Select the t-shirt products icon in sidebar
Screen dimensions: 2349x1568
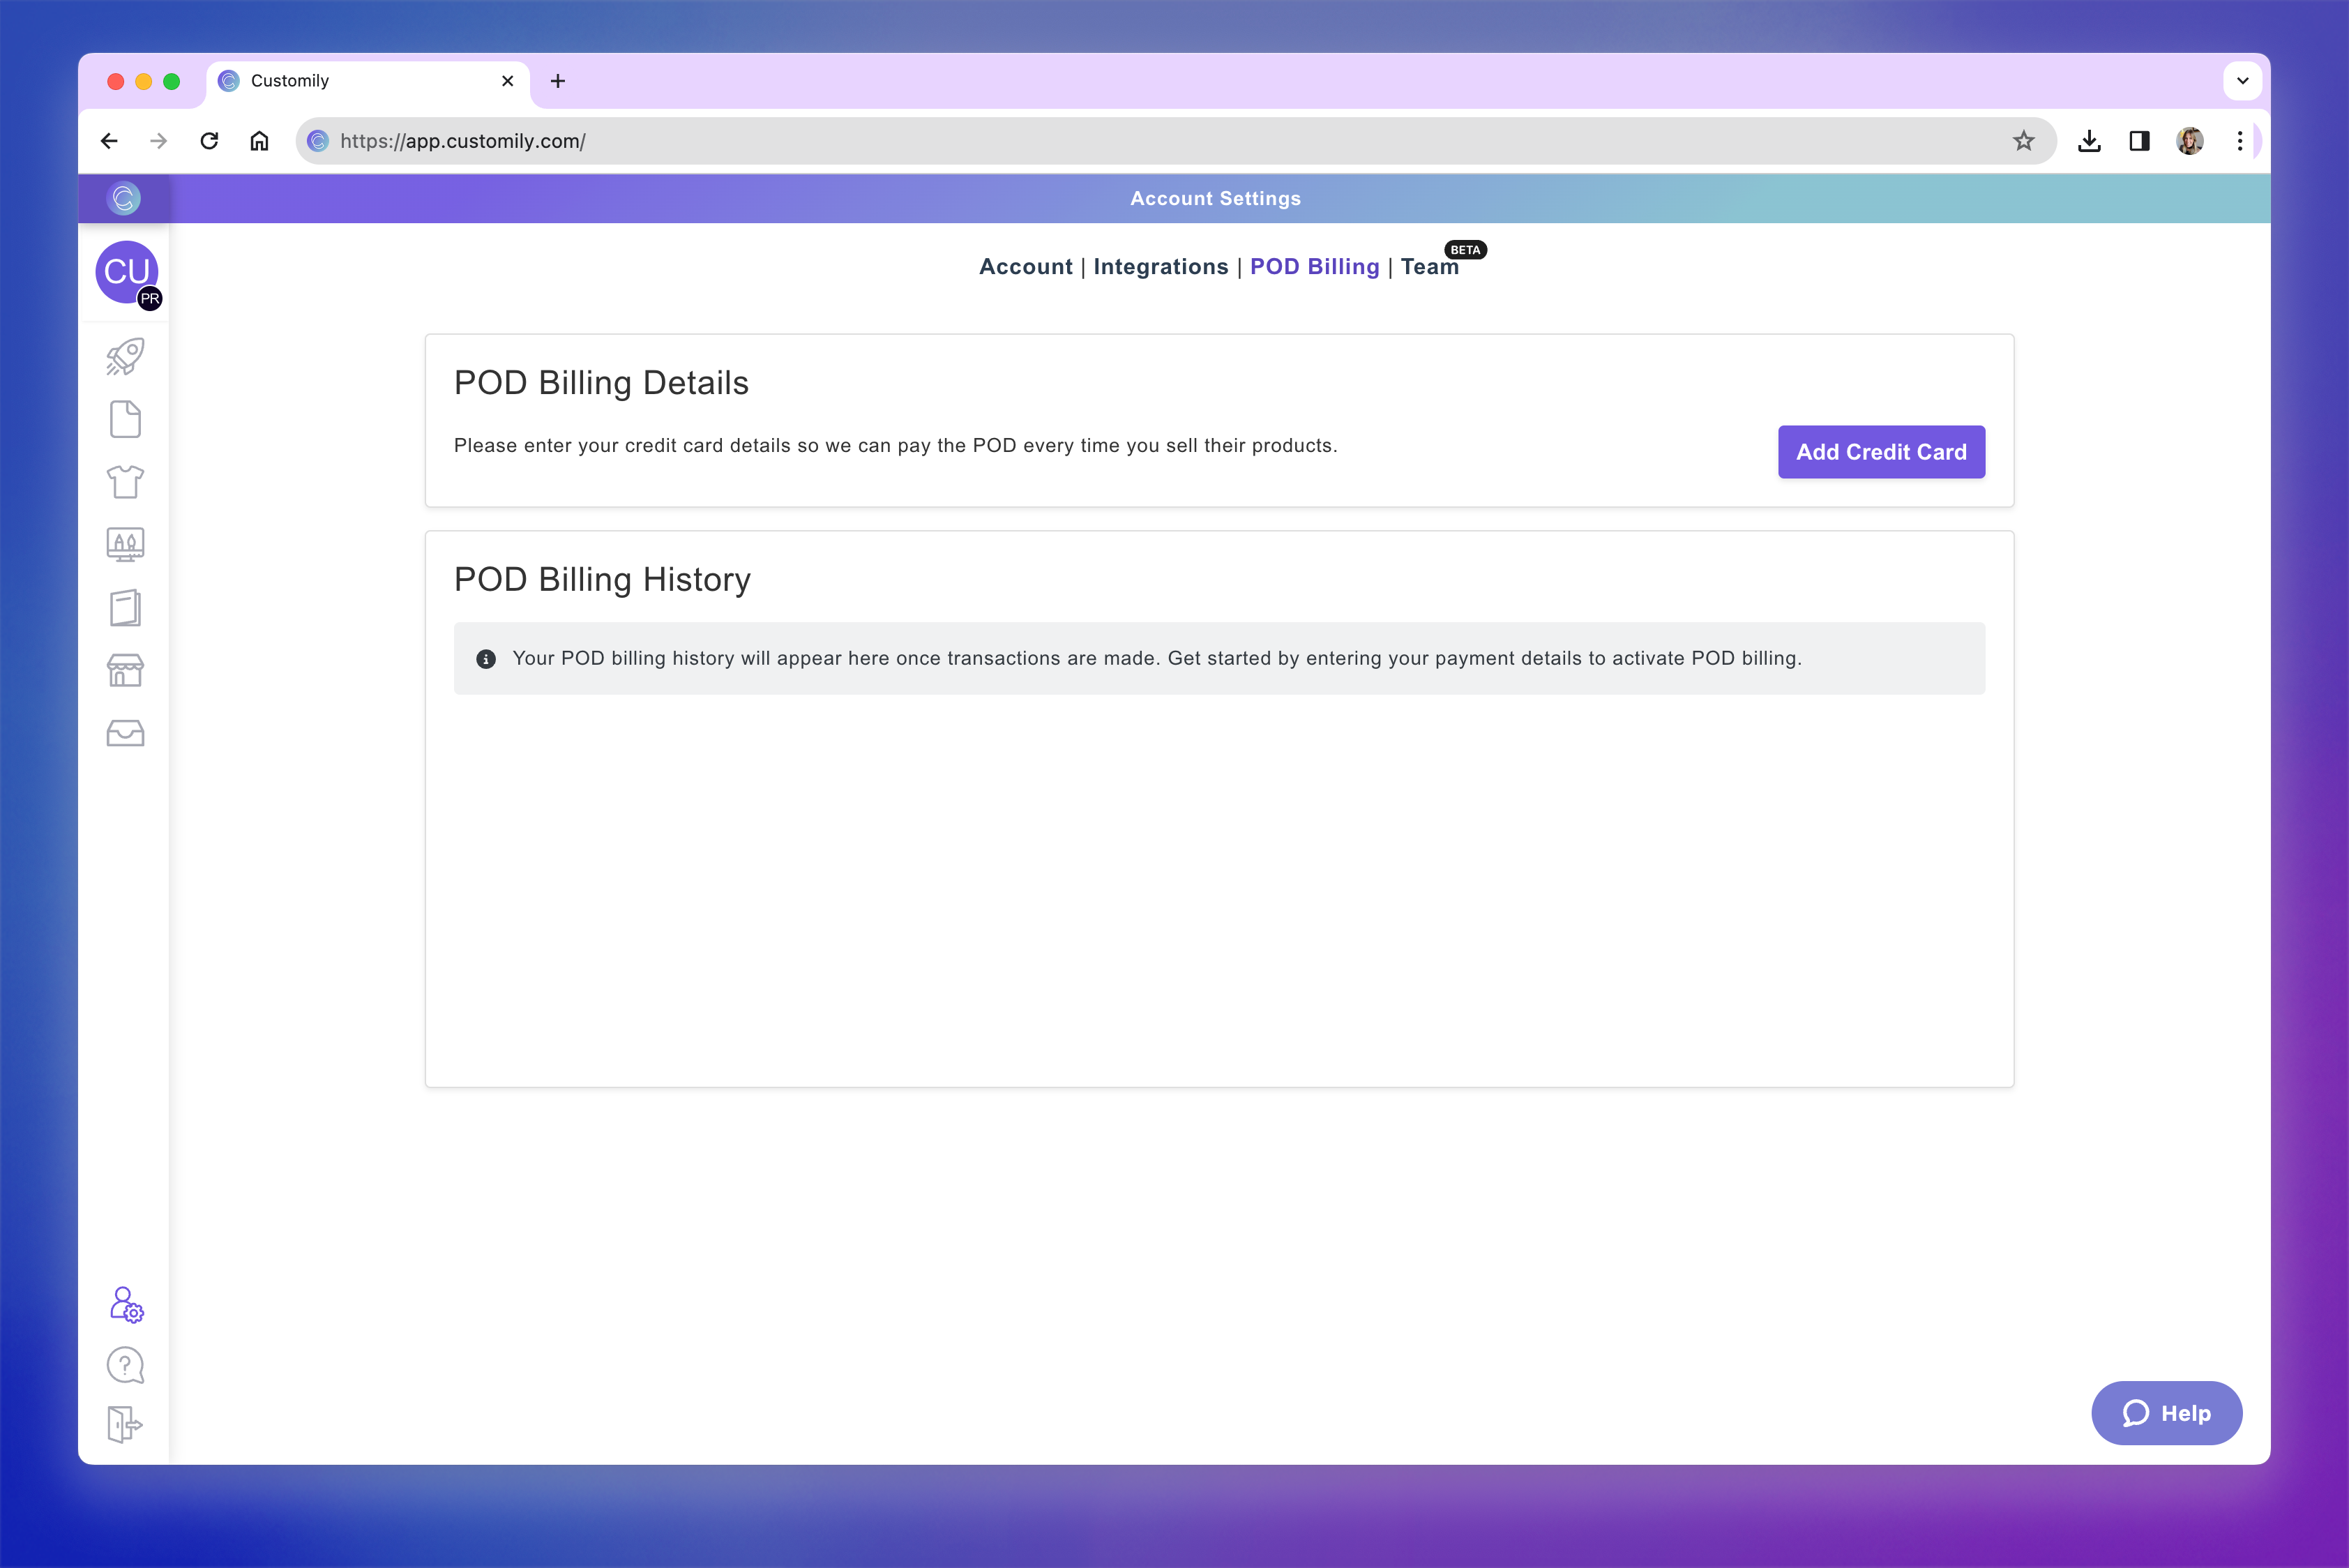point(124,482)
